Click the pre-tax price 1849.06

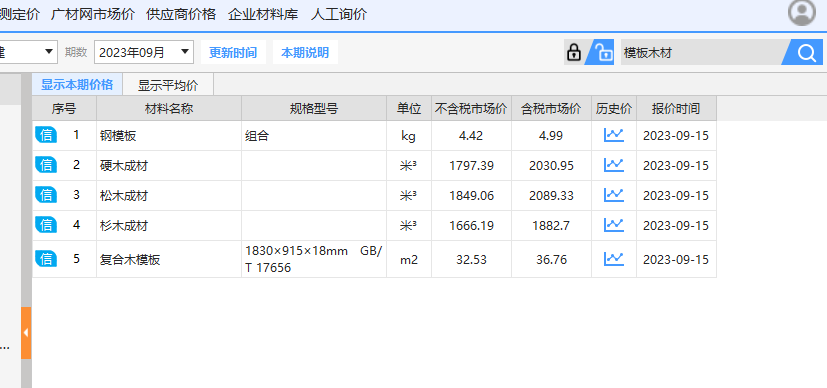click(472, 196)
